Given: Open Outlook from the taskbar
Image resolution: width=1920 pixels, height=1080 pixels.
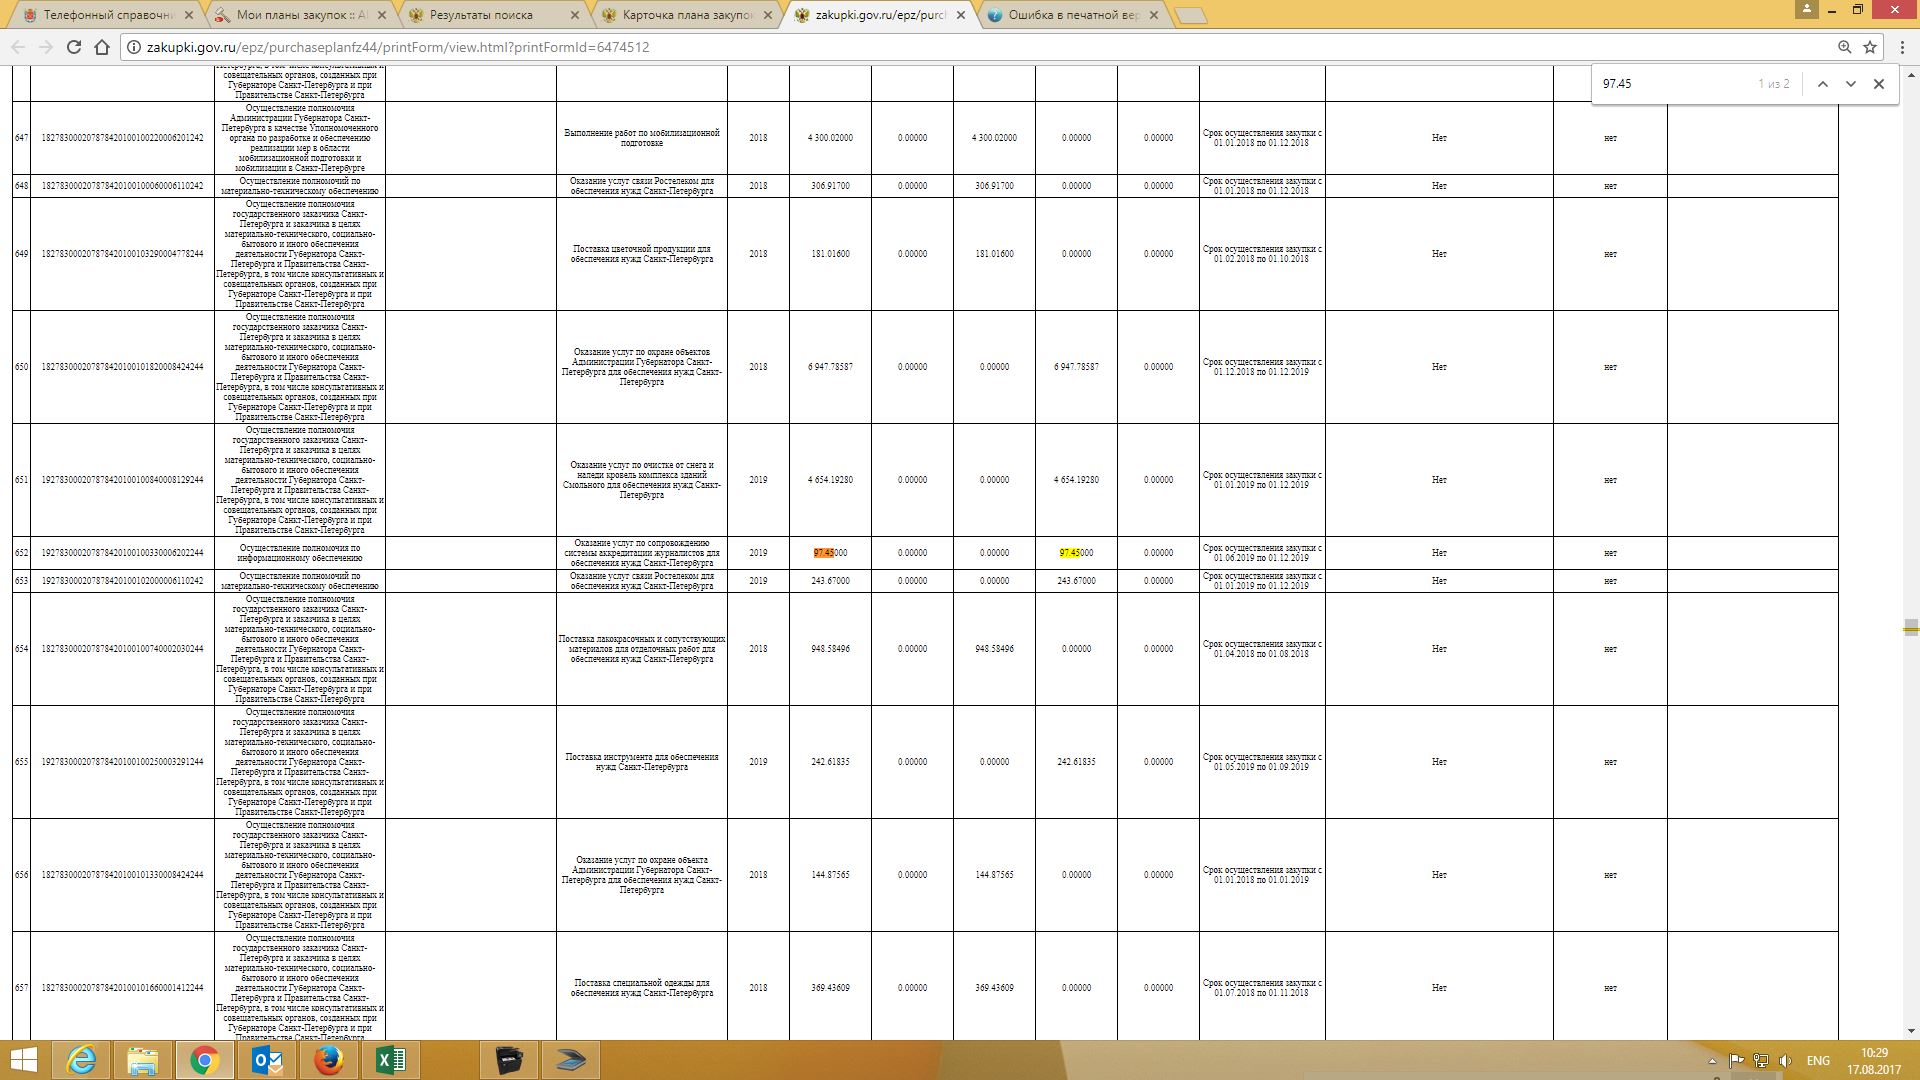Looking at the screenshot, I should [266, 1060].
